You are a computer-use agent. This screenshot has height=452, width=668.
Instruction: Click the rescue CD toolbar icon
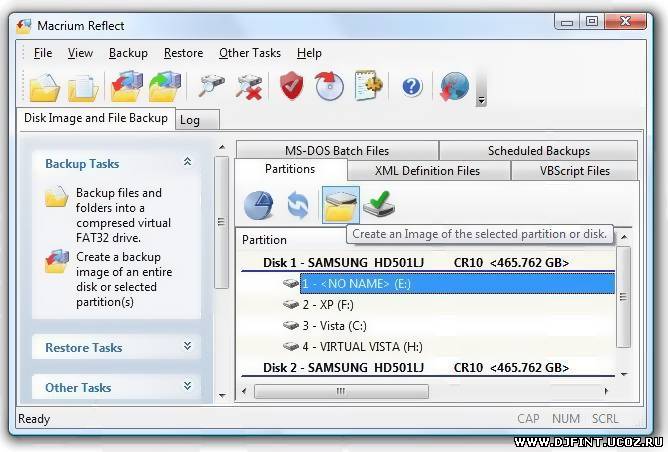pos(329,86)
